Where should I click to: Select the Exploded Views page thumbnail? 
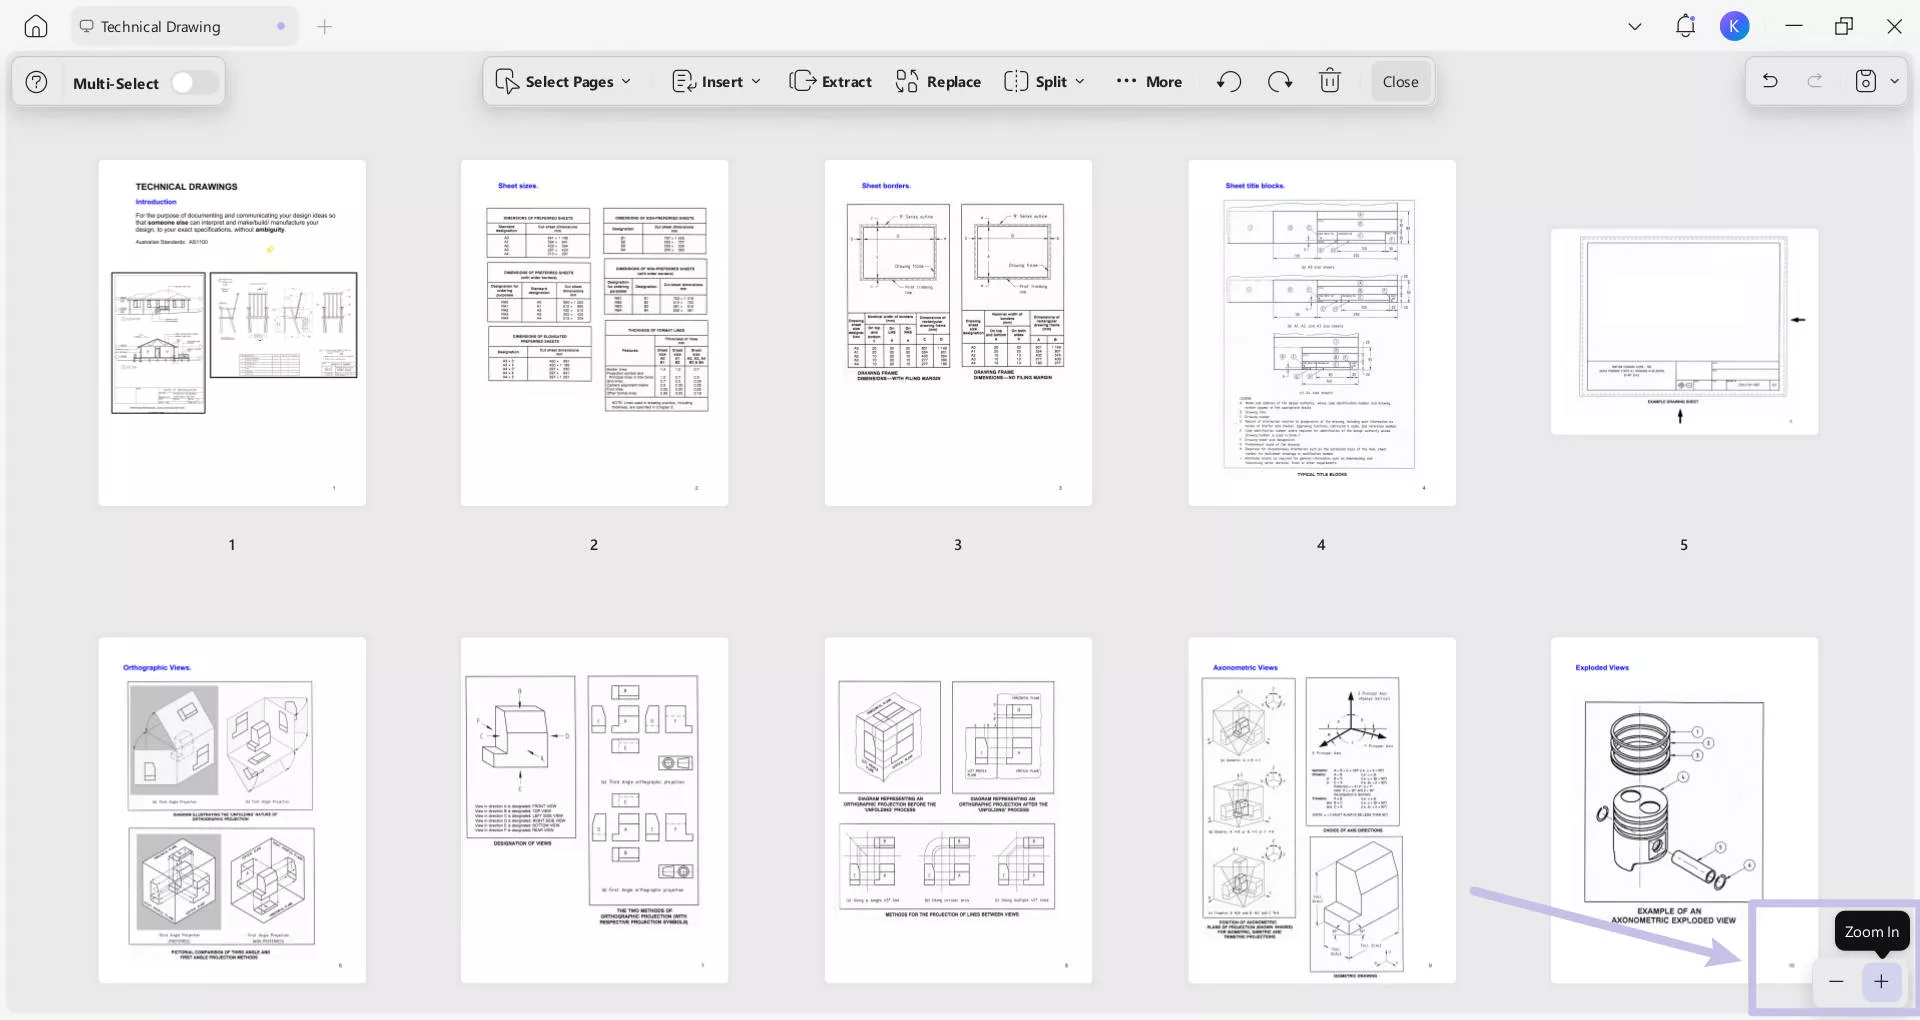[1684, 810]
